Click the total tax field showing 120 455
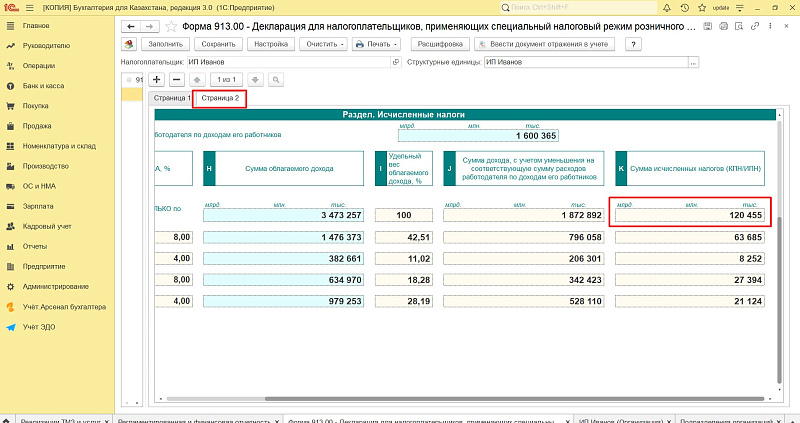Screen dimensions: 800x423 (x=690, y=215)
